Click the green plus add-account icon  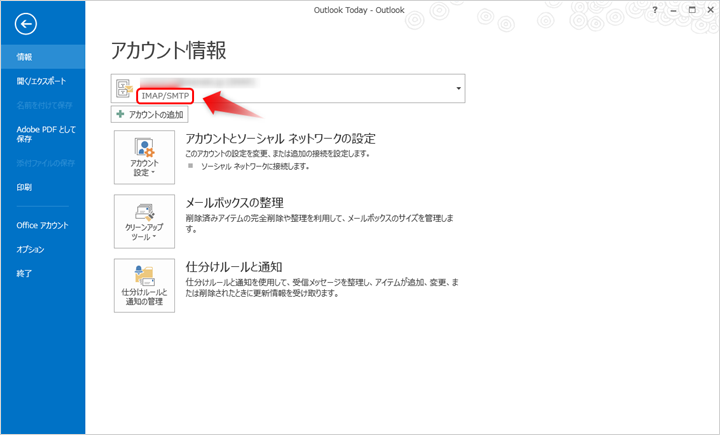click(x=120, y=114)
